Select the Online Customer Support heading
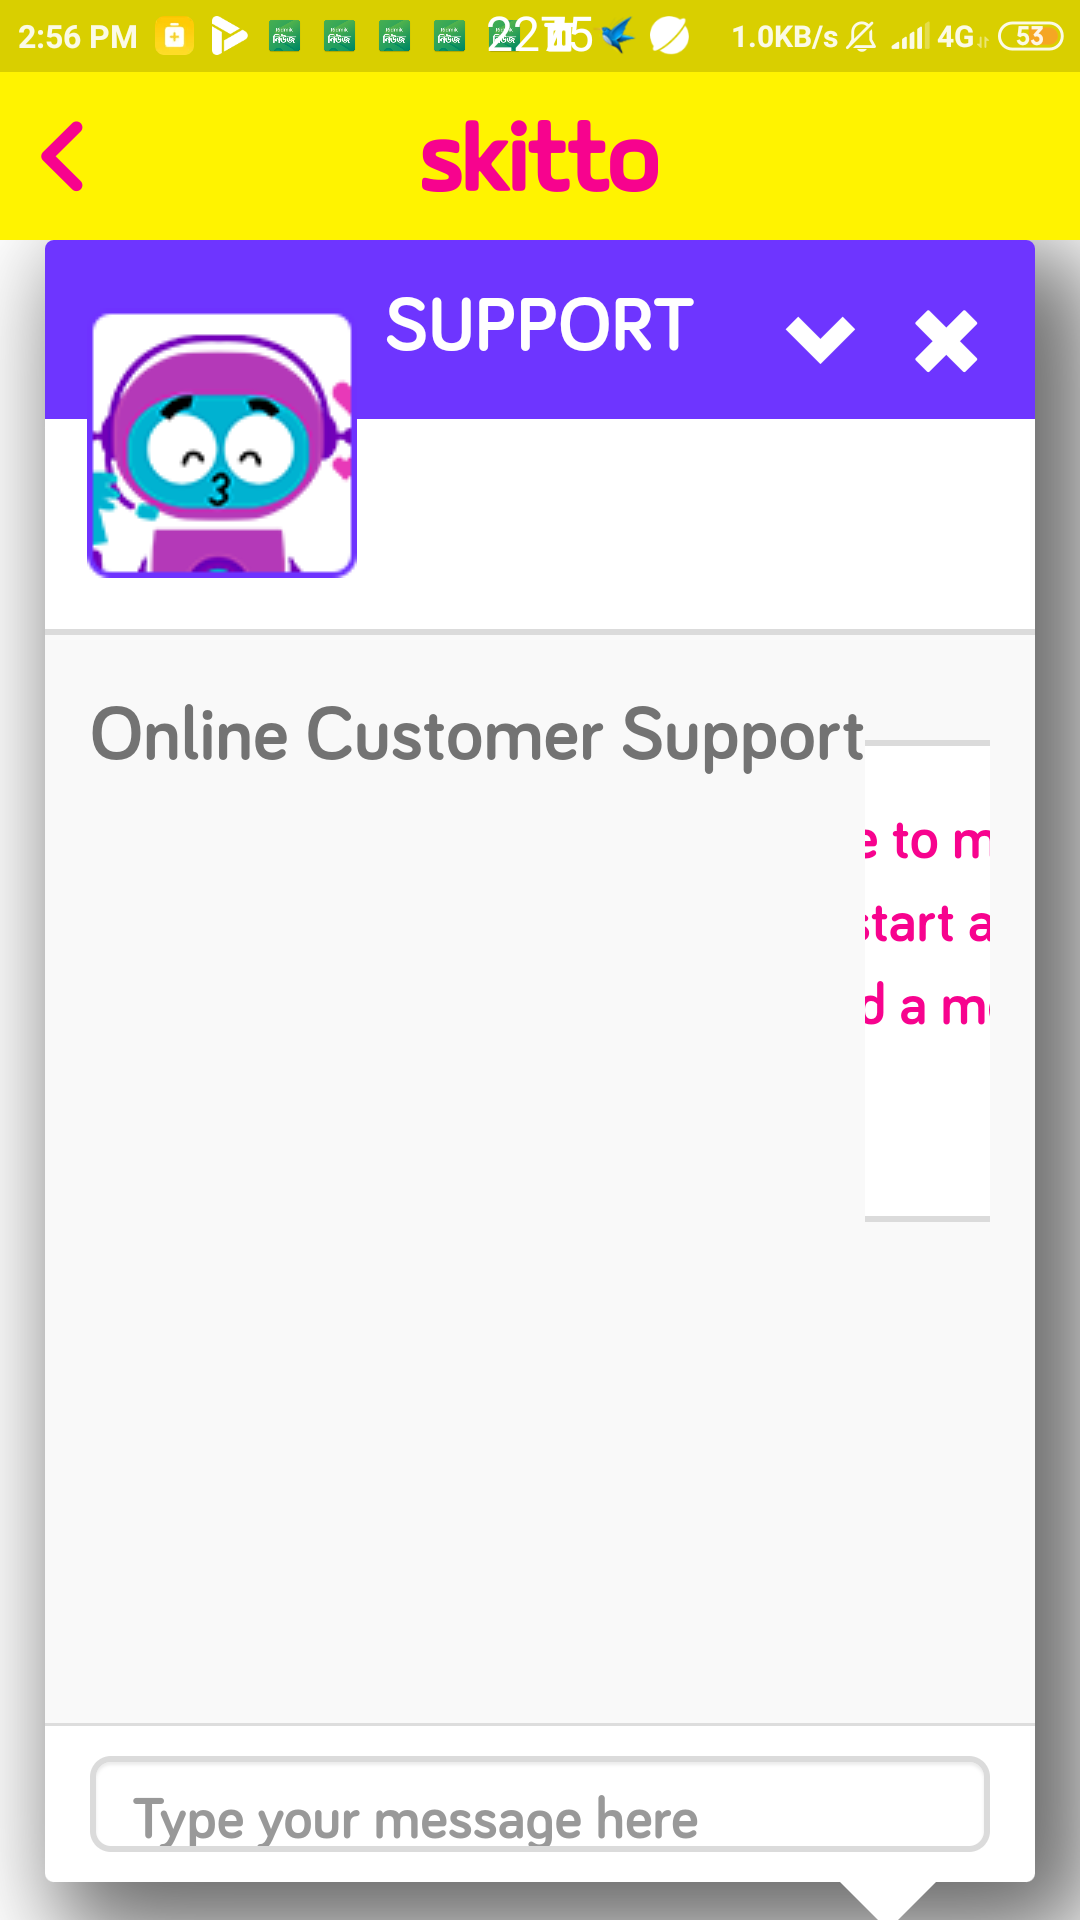 478,737
